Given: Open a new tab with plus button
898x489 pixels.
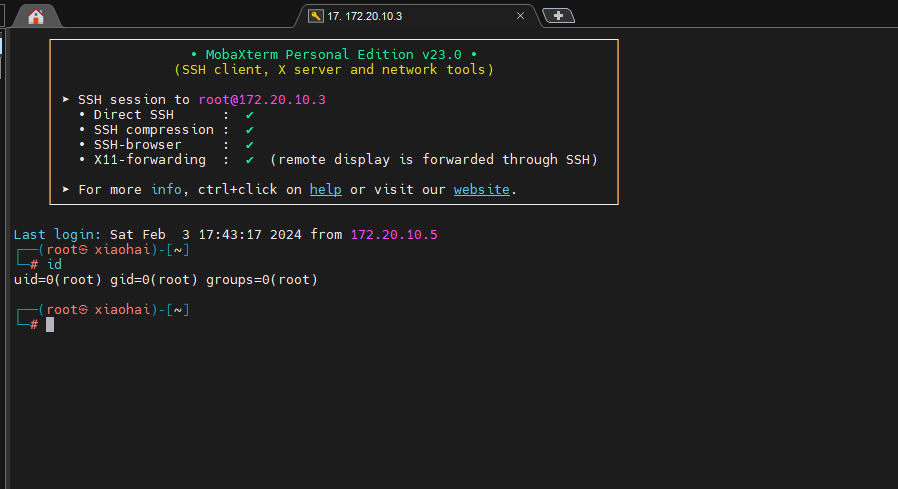Looking at the screenshot, I should point(558,16).
